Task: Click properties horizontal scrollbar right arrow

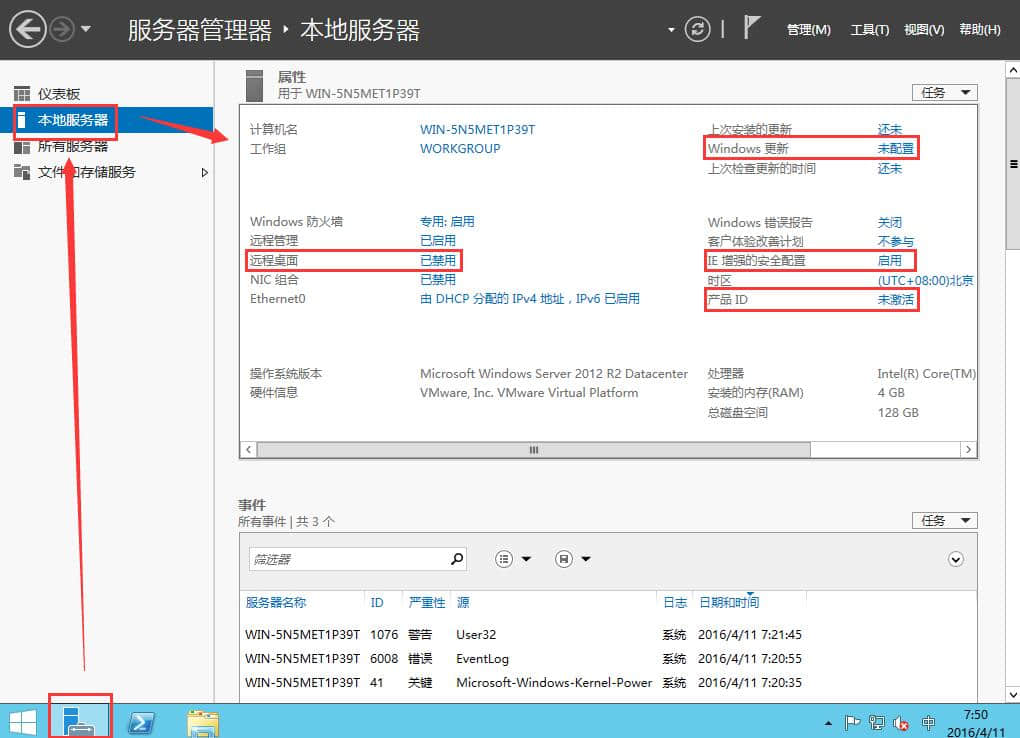Action: pos(968,450)
